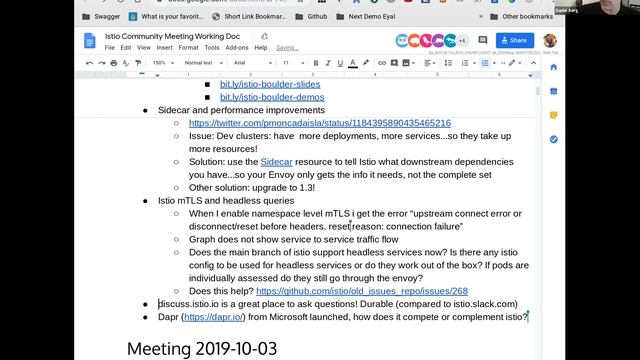Open the Next Demo Eyal bookmark folder

(x=366, y=17)
